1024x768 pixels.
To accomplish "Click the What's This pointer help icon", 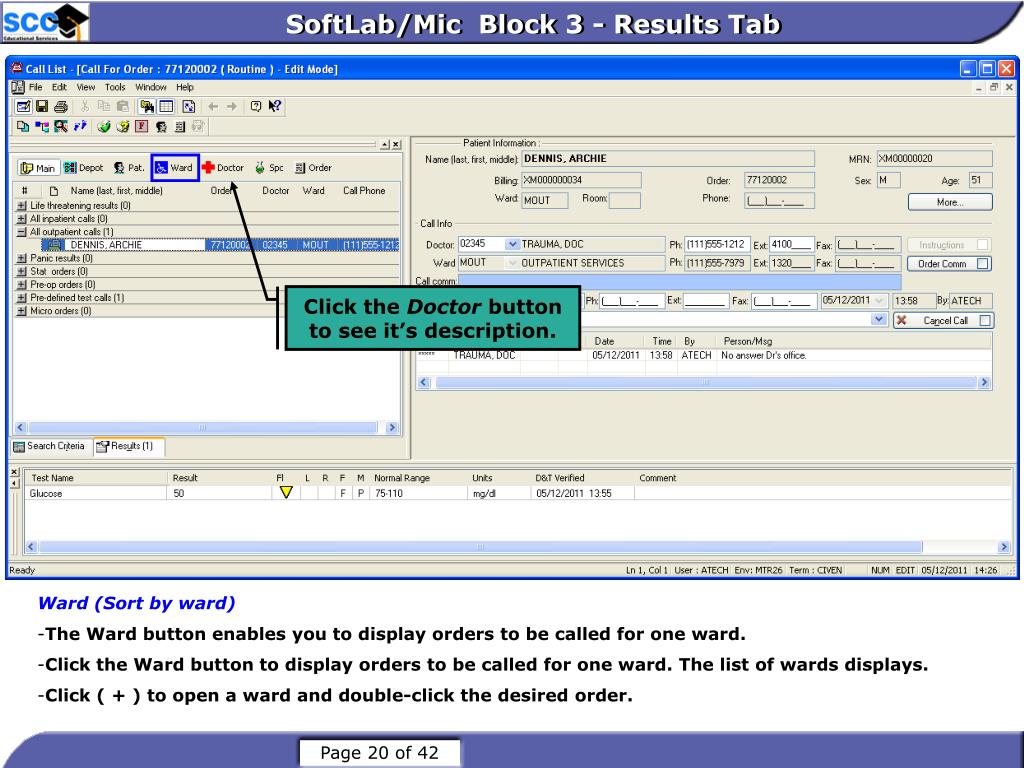I will 275,106.
